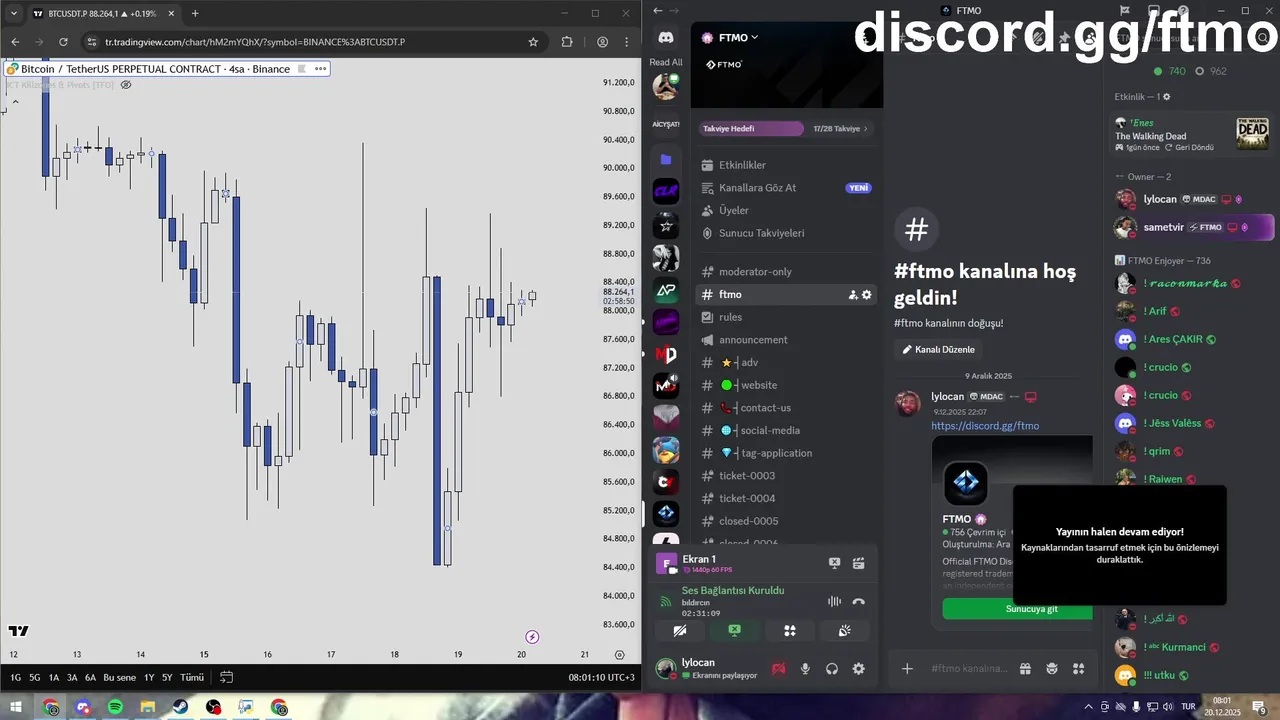The height and width of the screenshot is (720, 1280).
Task: Open the activities button in voice panel
Action: (790, 631)
